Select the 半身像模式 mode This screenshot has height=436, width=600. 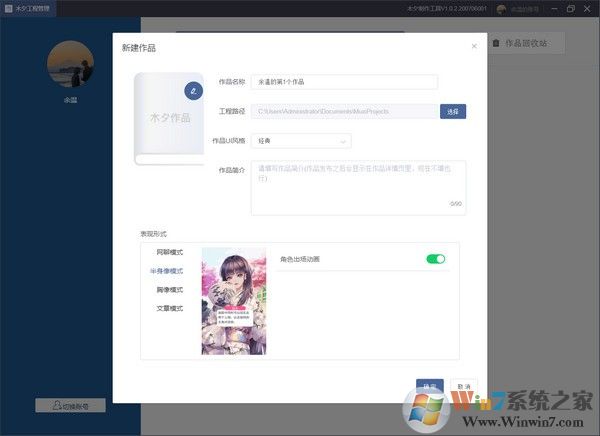(166, 271)
